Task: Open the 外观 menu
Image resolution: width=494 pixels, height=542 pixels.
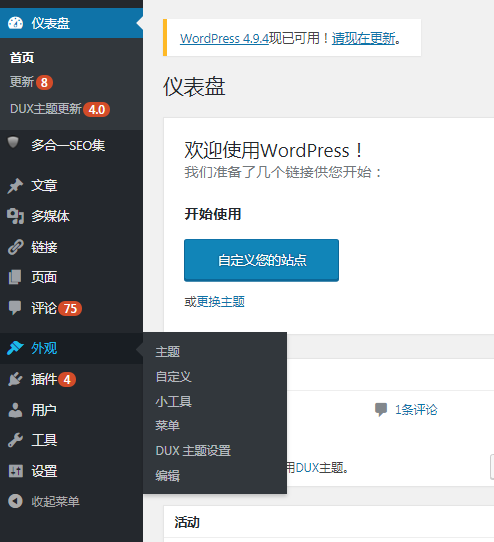Action: click(x=71, y=348)
